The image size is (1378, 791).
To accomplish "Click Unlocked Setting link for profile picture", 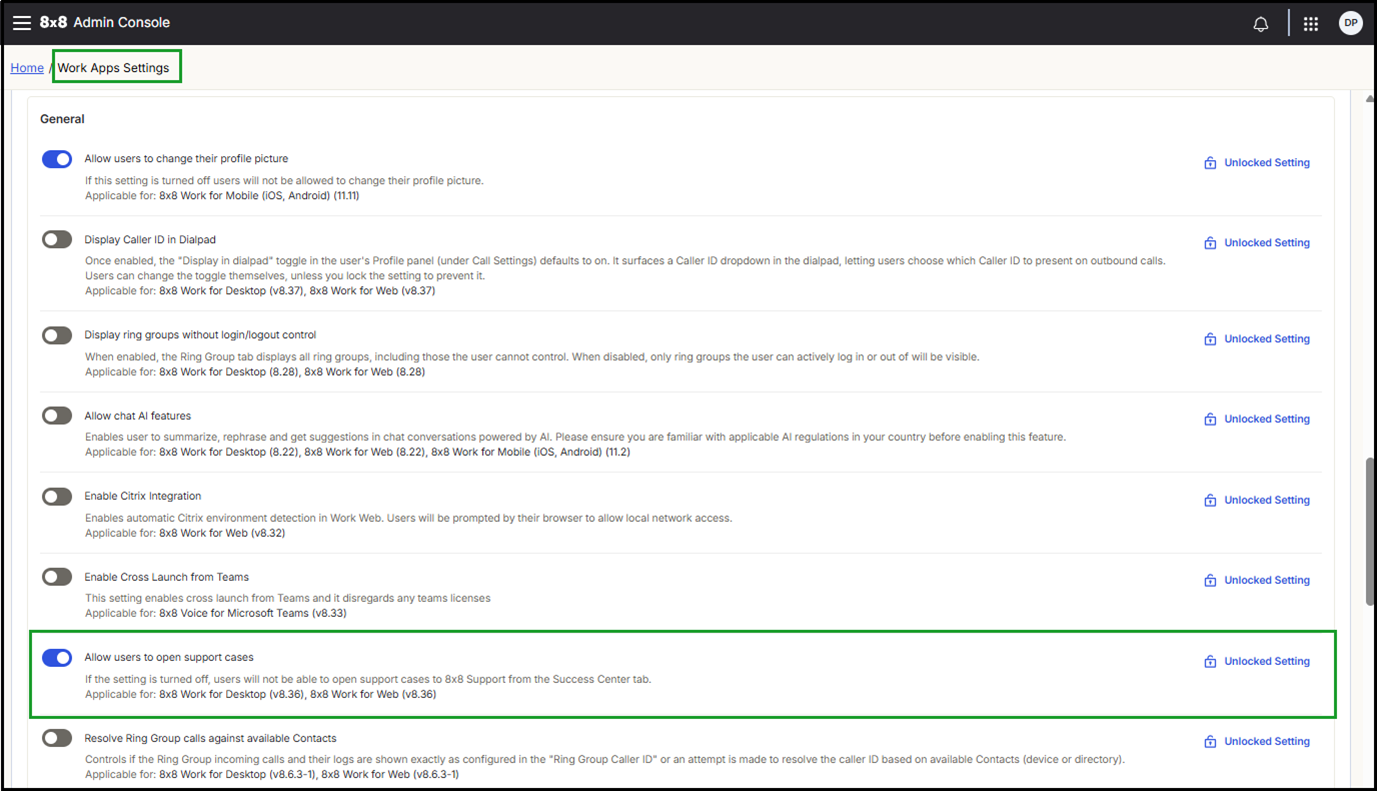I will pyautogui.click(x=1267, y=163).
